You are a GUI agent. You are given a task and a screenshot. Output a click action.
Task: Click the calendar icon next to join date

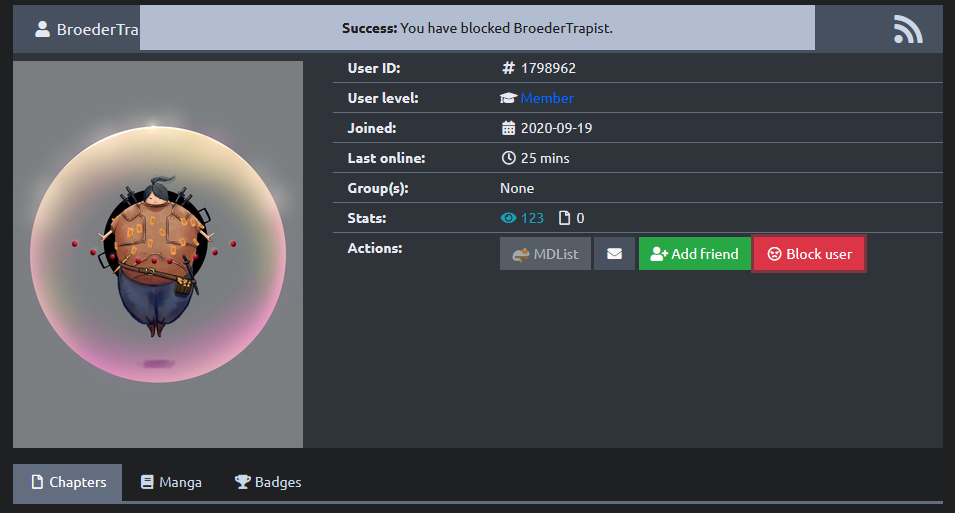[x=508, y=128]
